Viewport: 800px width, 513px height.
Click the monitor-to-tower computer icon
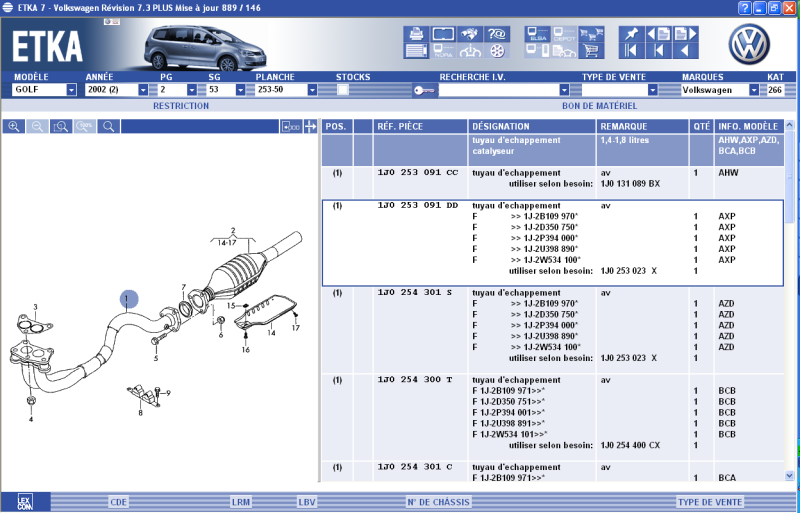(538, 51)
